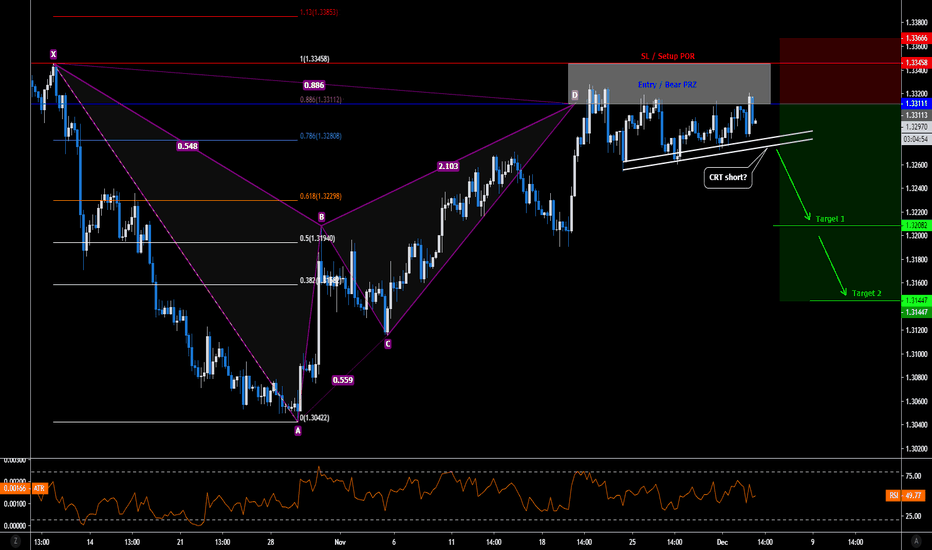
Task: Select the purple C point marker
Action: pyautogui.click(x=388, y=343)
